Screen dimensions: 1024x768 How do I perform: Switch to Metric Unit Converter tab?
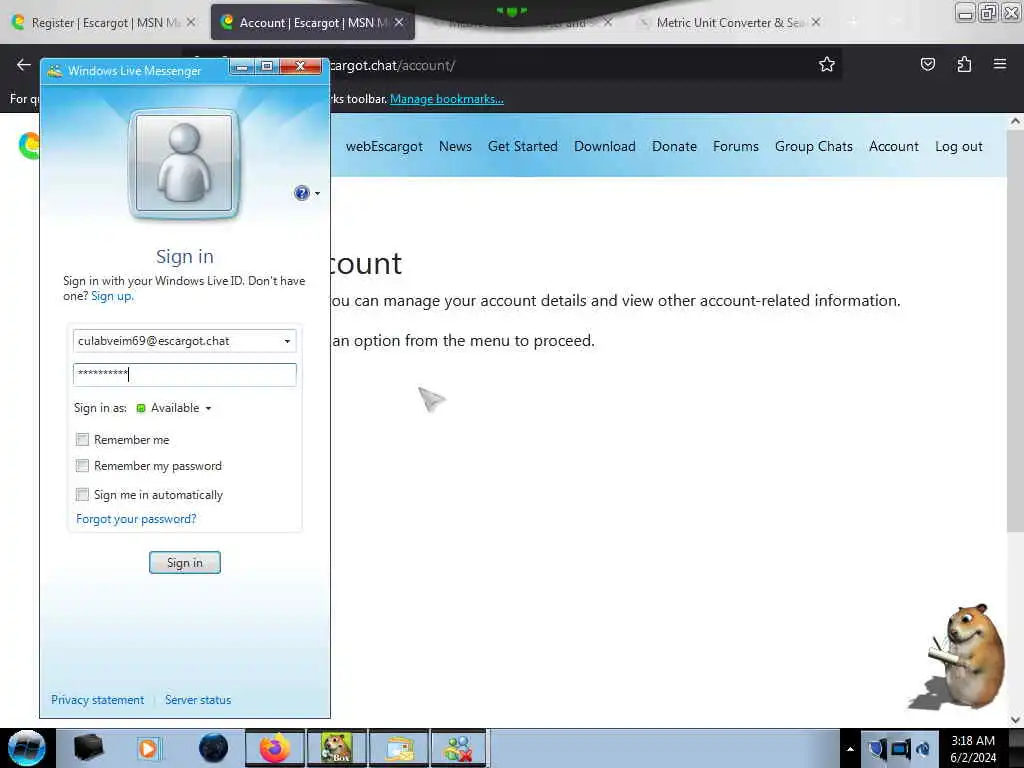pos(729,23)
